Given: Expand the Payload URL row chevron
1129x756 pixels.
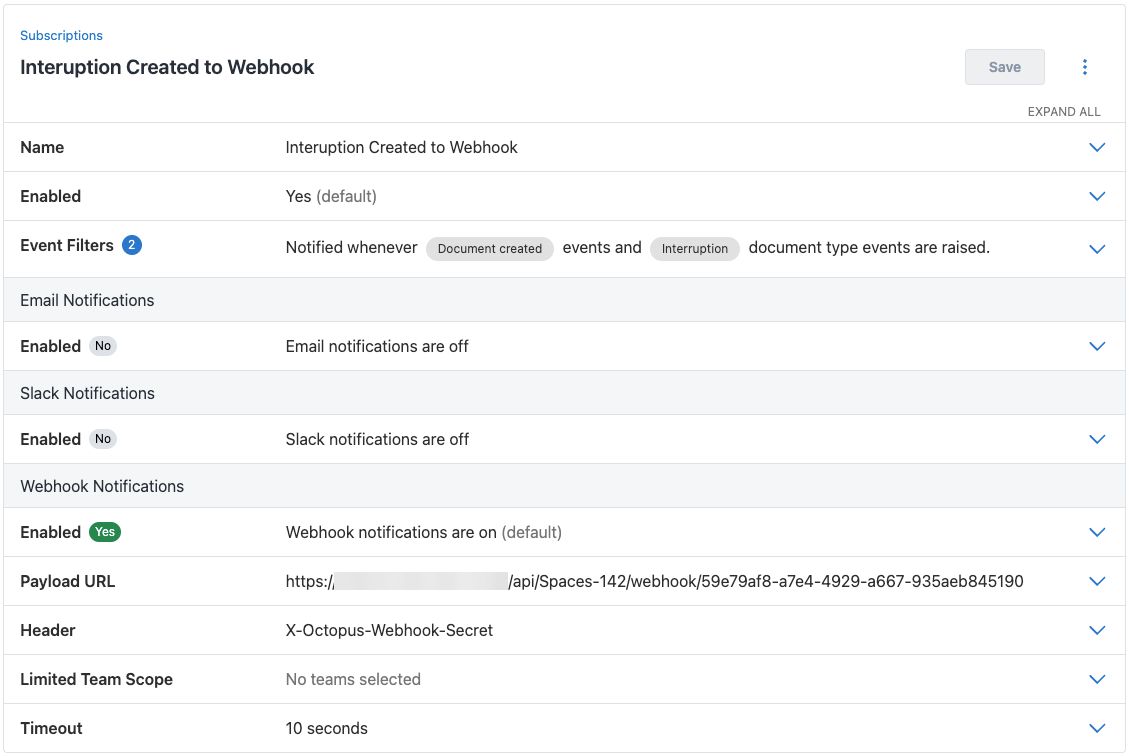Looking at the screenshot, I should (1097, 581).
